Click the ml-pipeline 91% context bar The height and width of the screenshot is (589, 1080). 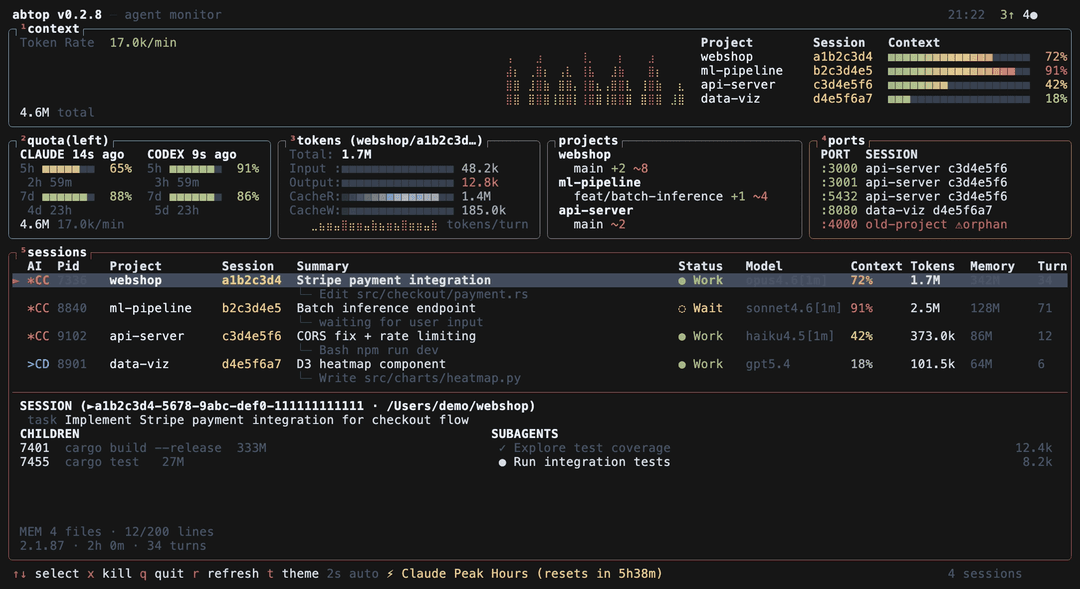(959, 71)
